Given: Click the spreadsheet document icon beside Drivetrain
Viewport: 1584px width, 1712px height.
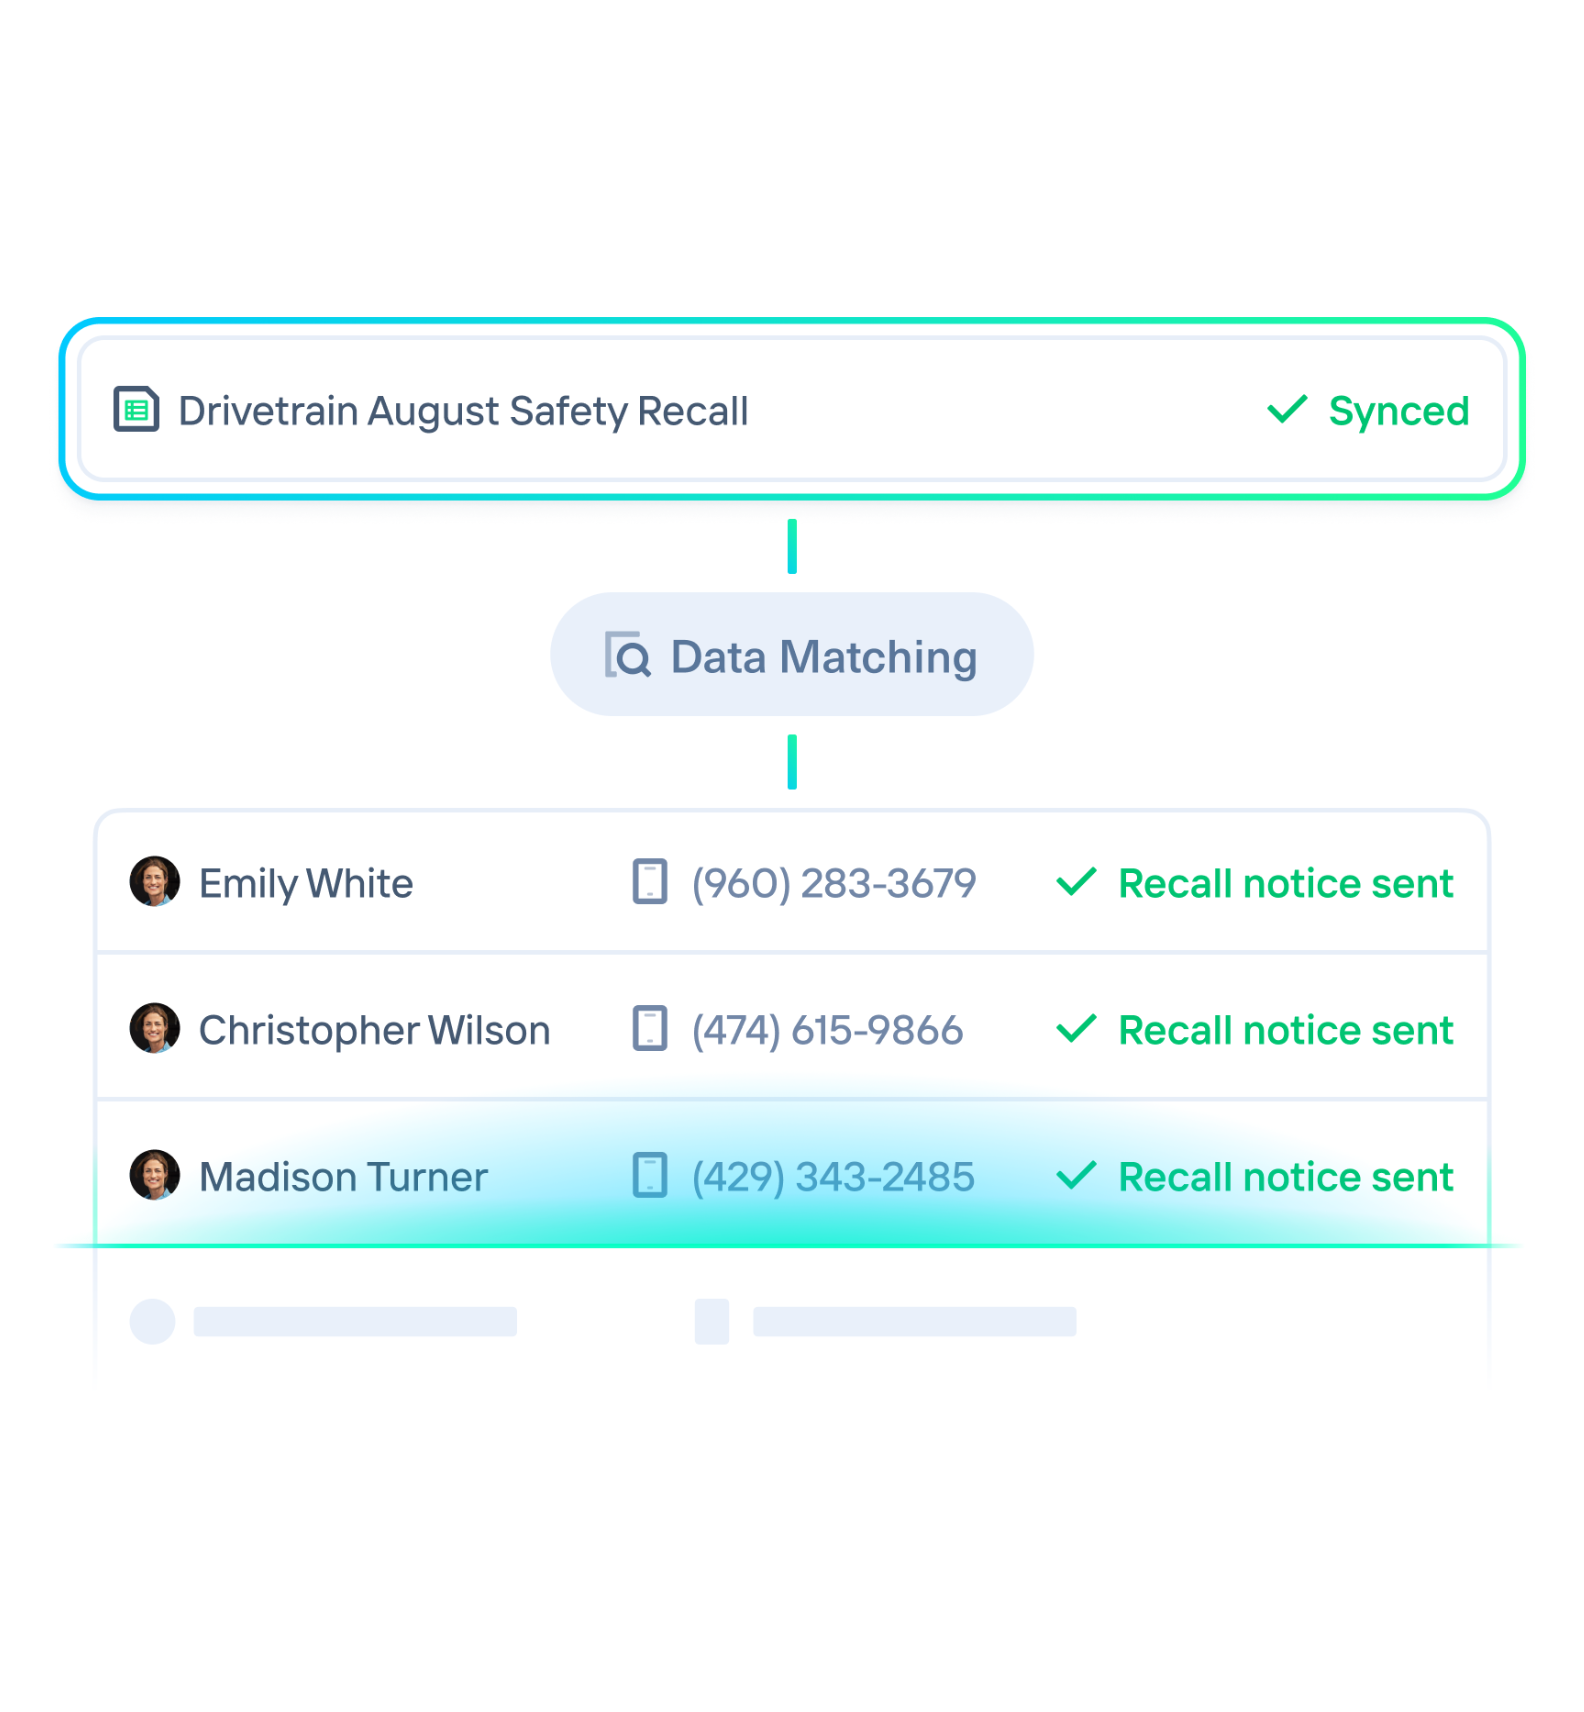Looking at the screenshot, I should [136, 409].
